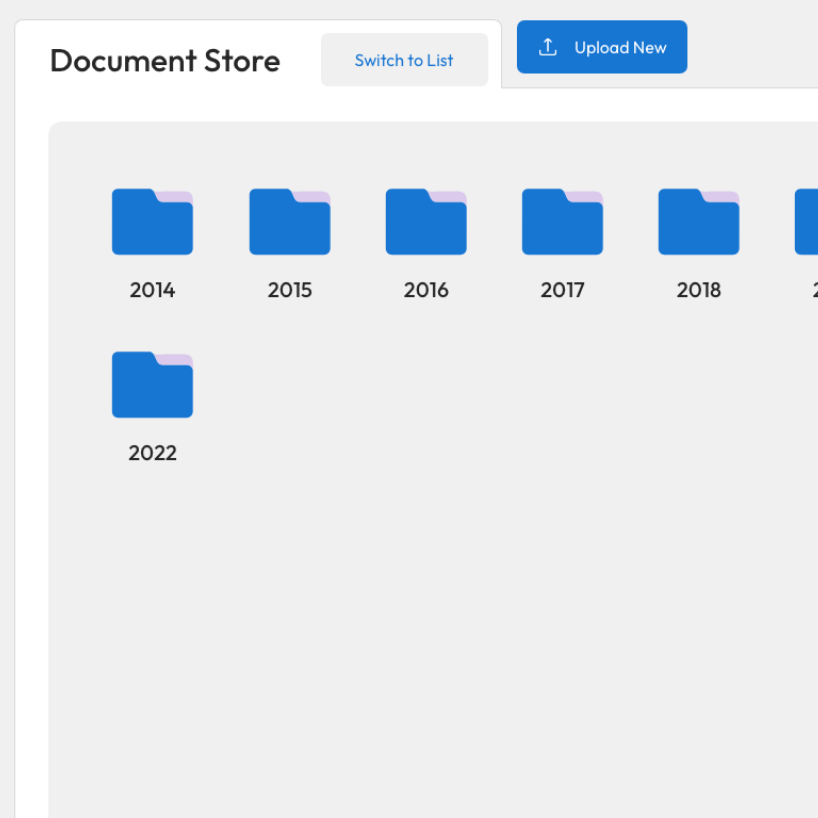This screenshot has height=818, width=818.
Task: Click the 2017 folder name label
Action: (x=562, y=290)
